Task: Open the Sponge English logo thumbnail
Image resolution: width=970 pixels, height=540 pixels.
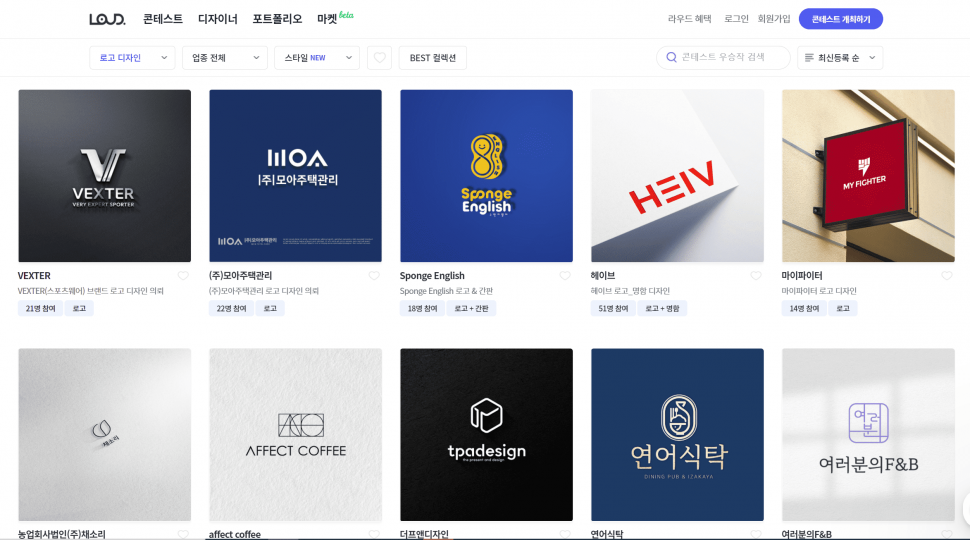Action: point(486,176)
